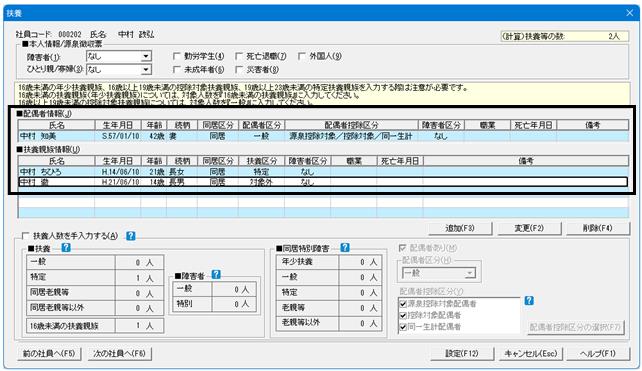
Task: Toggle 勤労学生(4) checkbox
Action: click(x=177, y=56)
